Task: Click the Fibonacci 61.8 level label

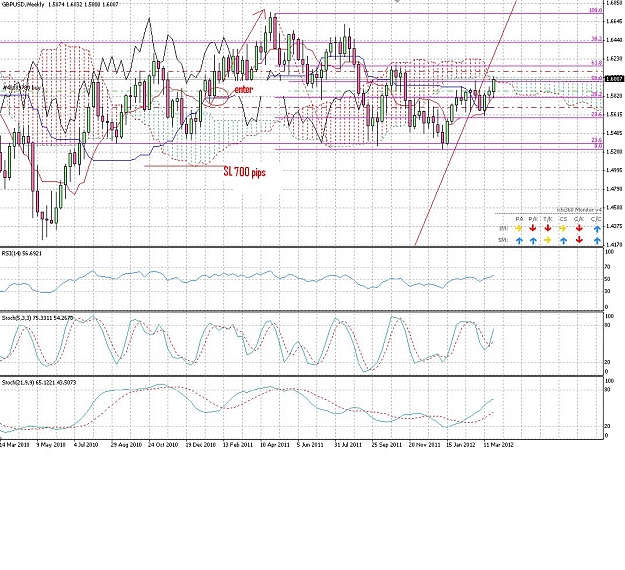Action: [x=597, y=63]
